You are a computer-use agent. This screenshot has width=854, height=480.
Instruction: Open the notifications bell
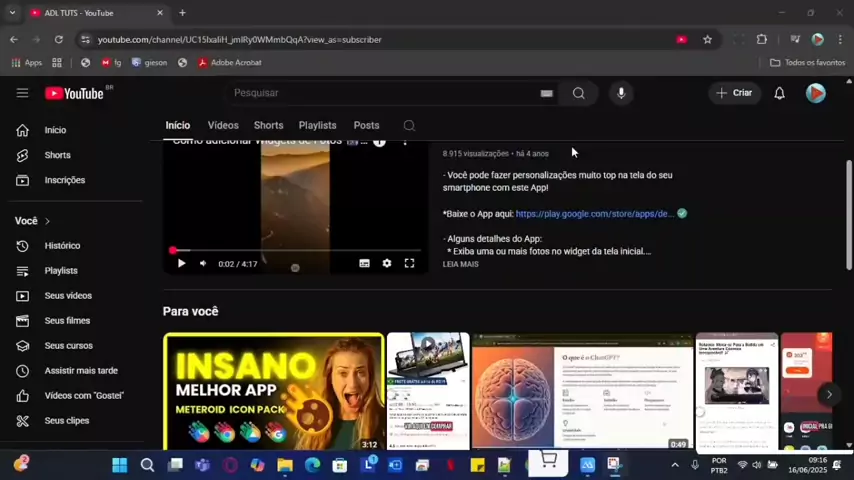point(779,93)
